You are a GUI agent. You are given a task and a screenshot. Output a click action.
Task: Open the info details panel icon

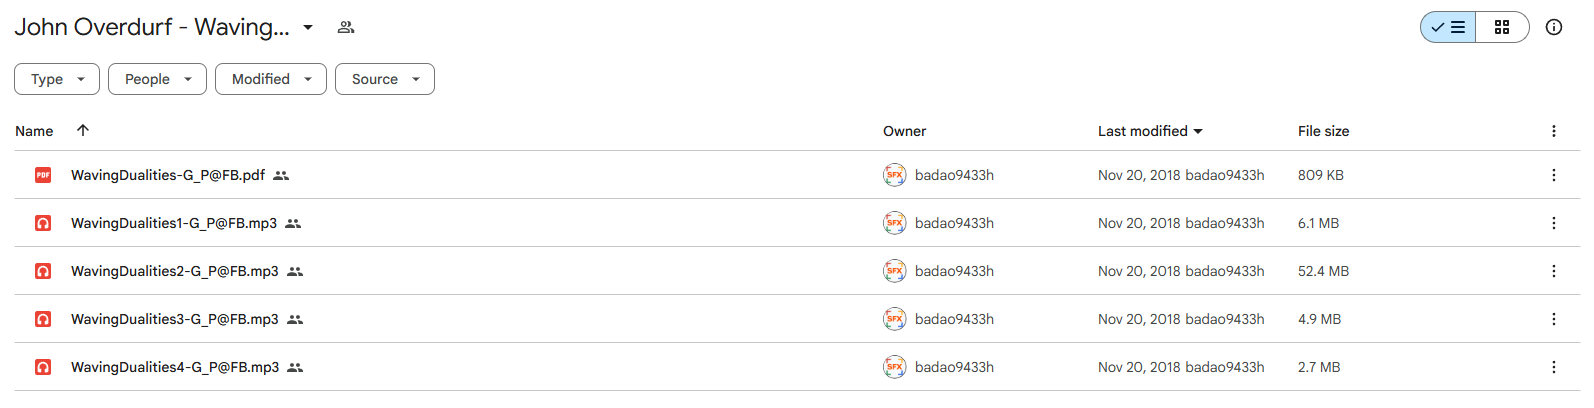(1554, 27)
